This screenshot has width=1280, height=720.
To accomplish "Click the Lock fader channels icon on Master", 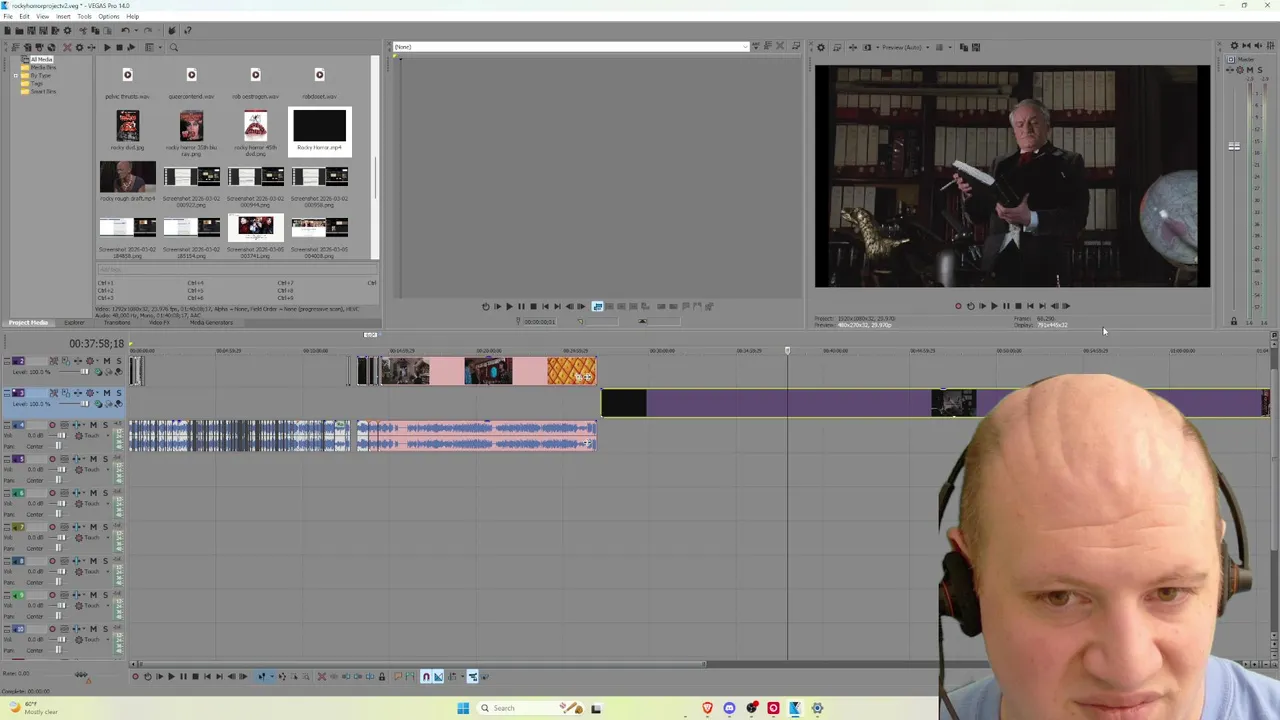I will [x=1233, y=321].
